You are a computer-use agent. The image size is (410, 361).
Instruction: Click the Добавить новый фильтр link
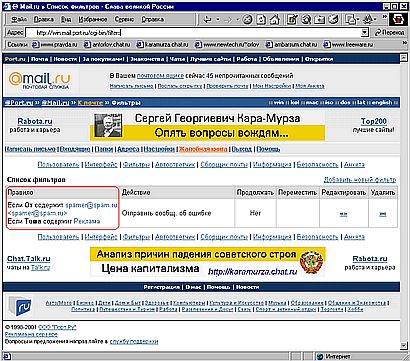point(360,180)
